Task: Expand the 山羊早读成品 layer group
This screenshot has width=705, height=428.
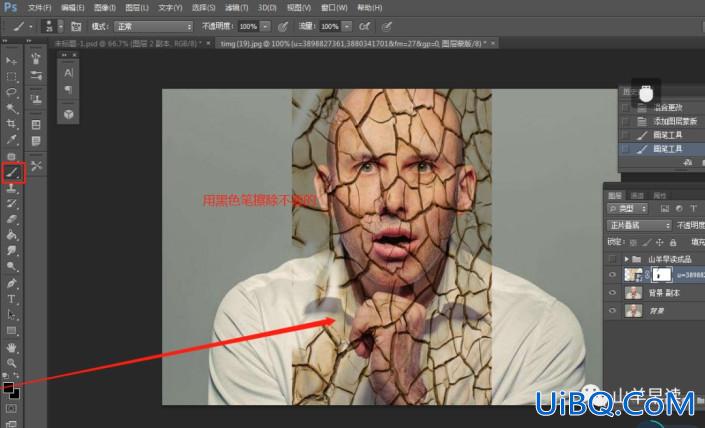Action: (x=626, y=259)
